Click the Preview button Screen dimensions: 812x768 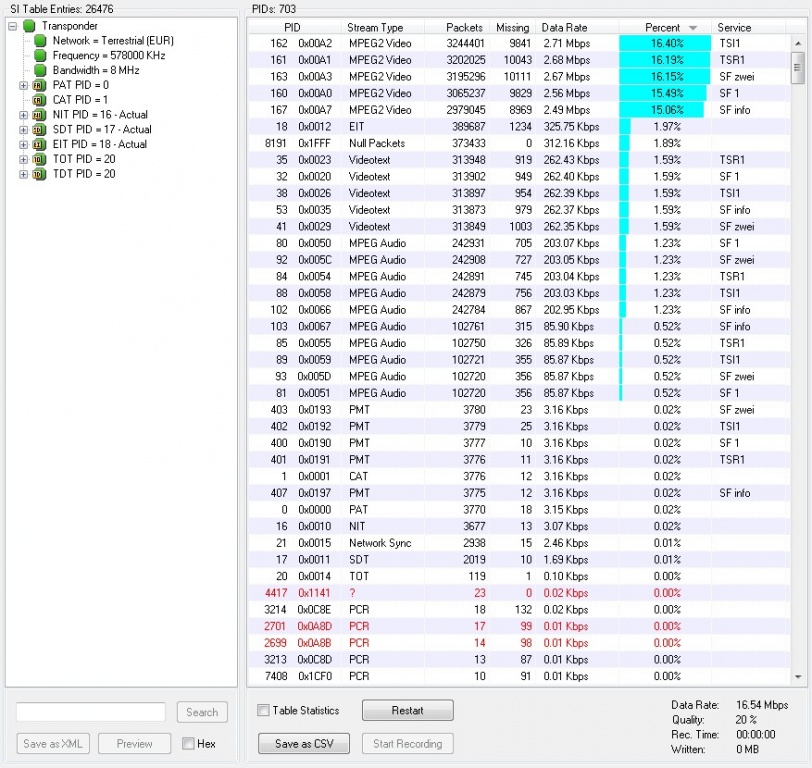134,744
